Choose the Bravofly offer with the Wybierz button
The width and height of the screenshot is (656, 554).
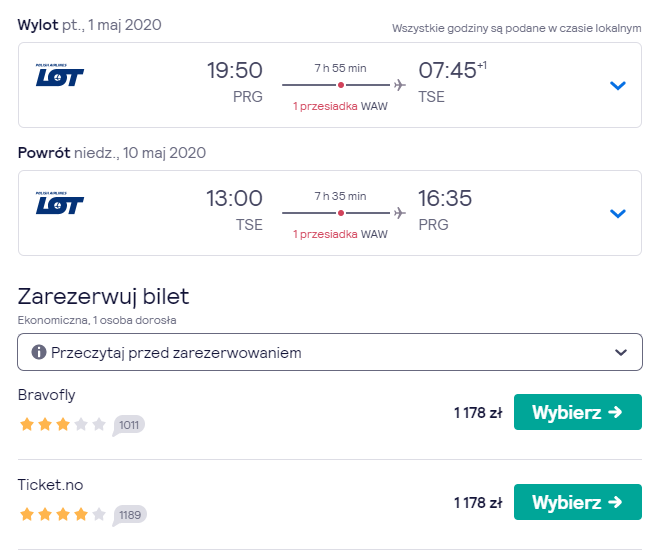coord(577,412)
